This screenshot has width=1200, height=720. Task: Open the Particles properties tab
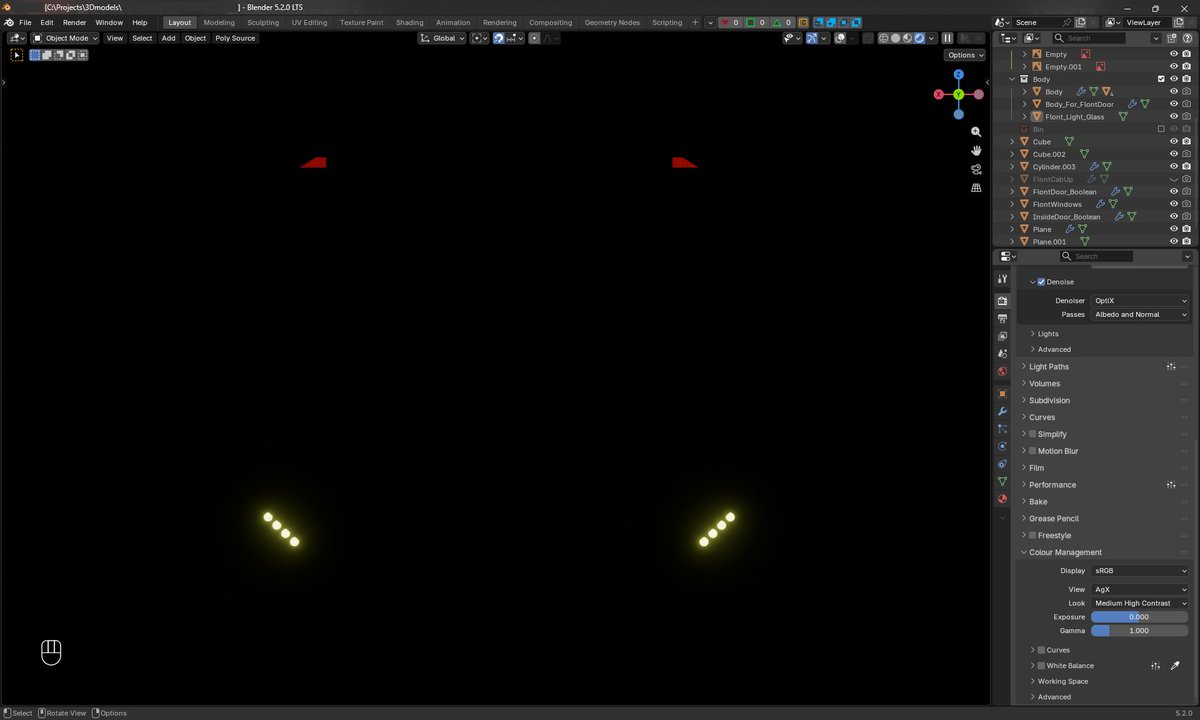tap(1002, 429)
